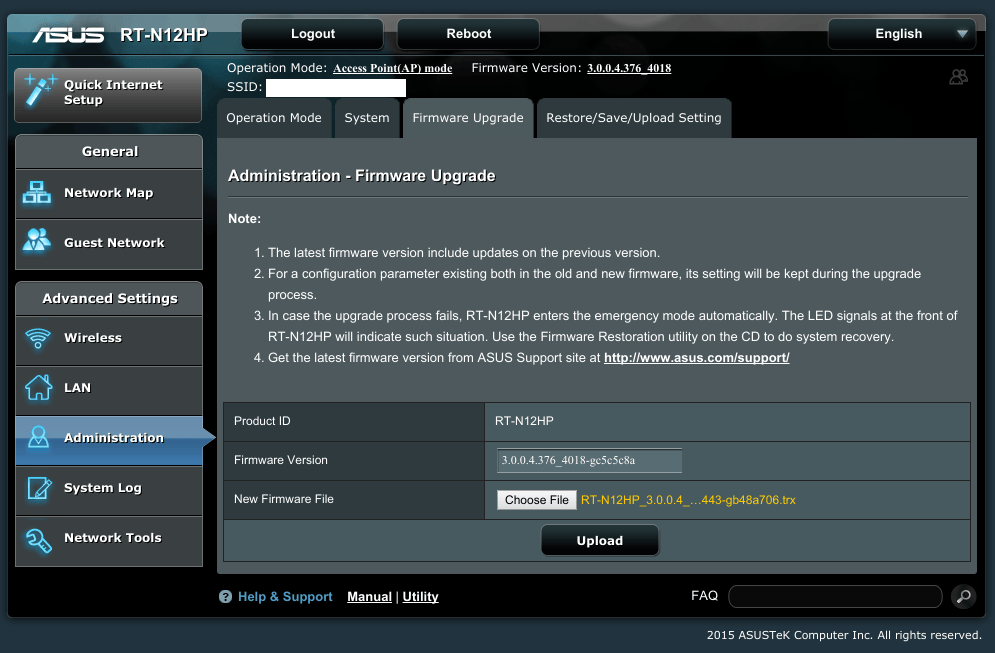Open the ASUS support site link
The height and width of the screenshot is (653, 995).
pyautogui.click(x=697, y=357)
